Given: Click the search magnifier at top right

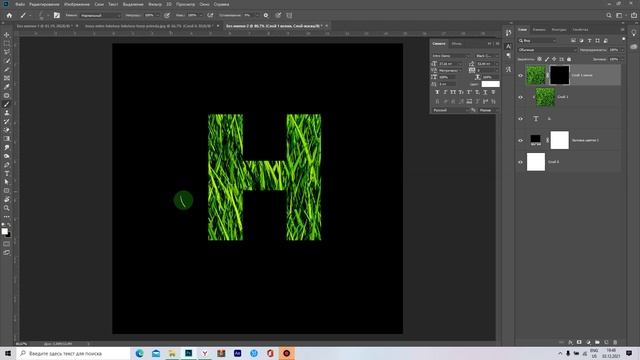Looking at the screenshot, I should [609, 16].
